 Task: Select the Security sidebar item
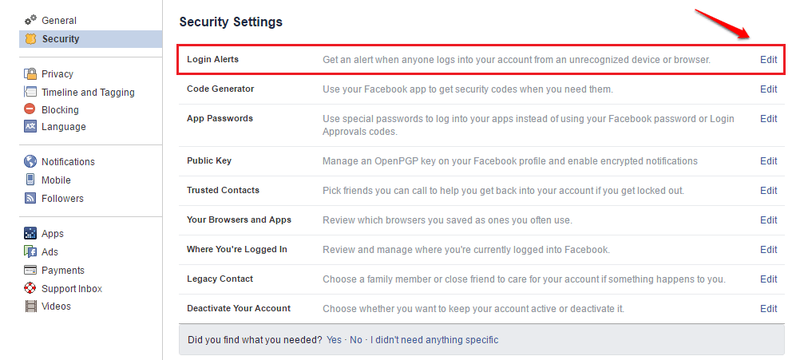click(x=90, y=39)
